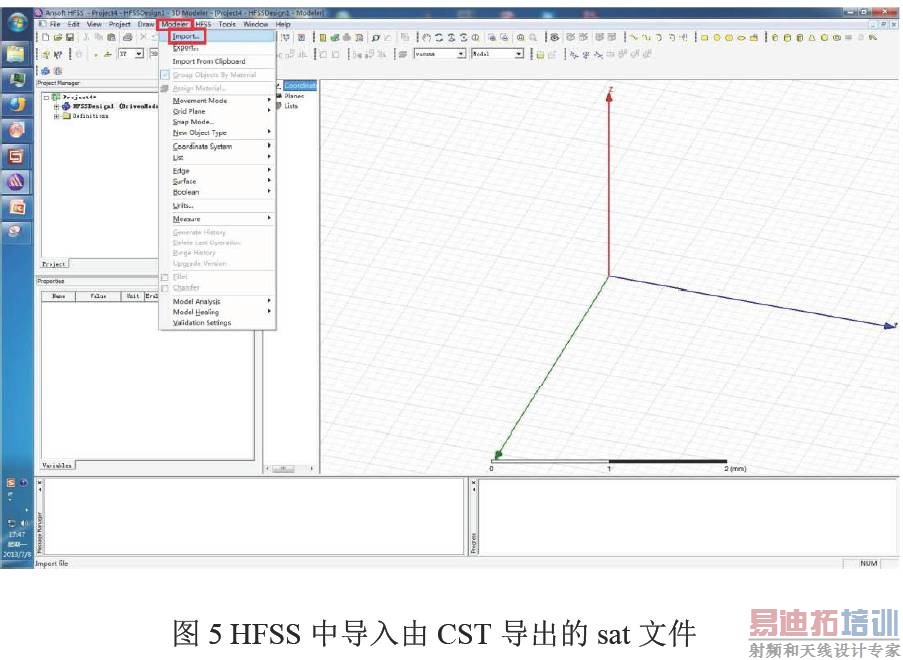This screenshot has height=660, width=903.
Task: Open the Draw menu
Action: click(x=146, y=24)
